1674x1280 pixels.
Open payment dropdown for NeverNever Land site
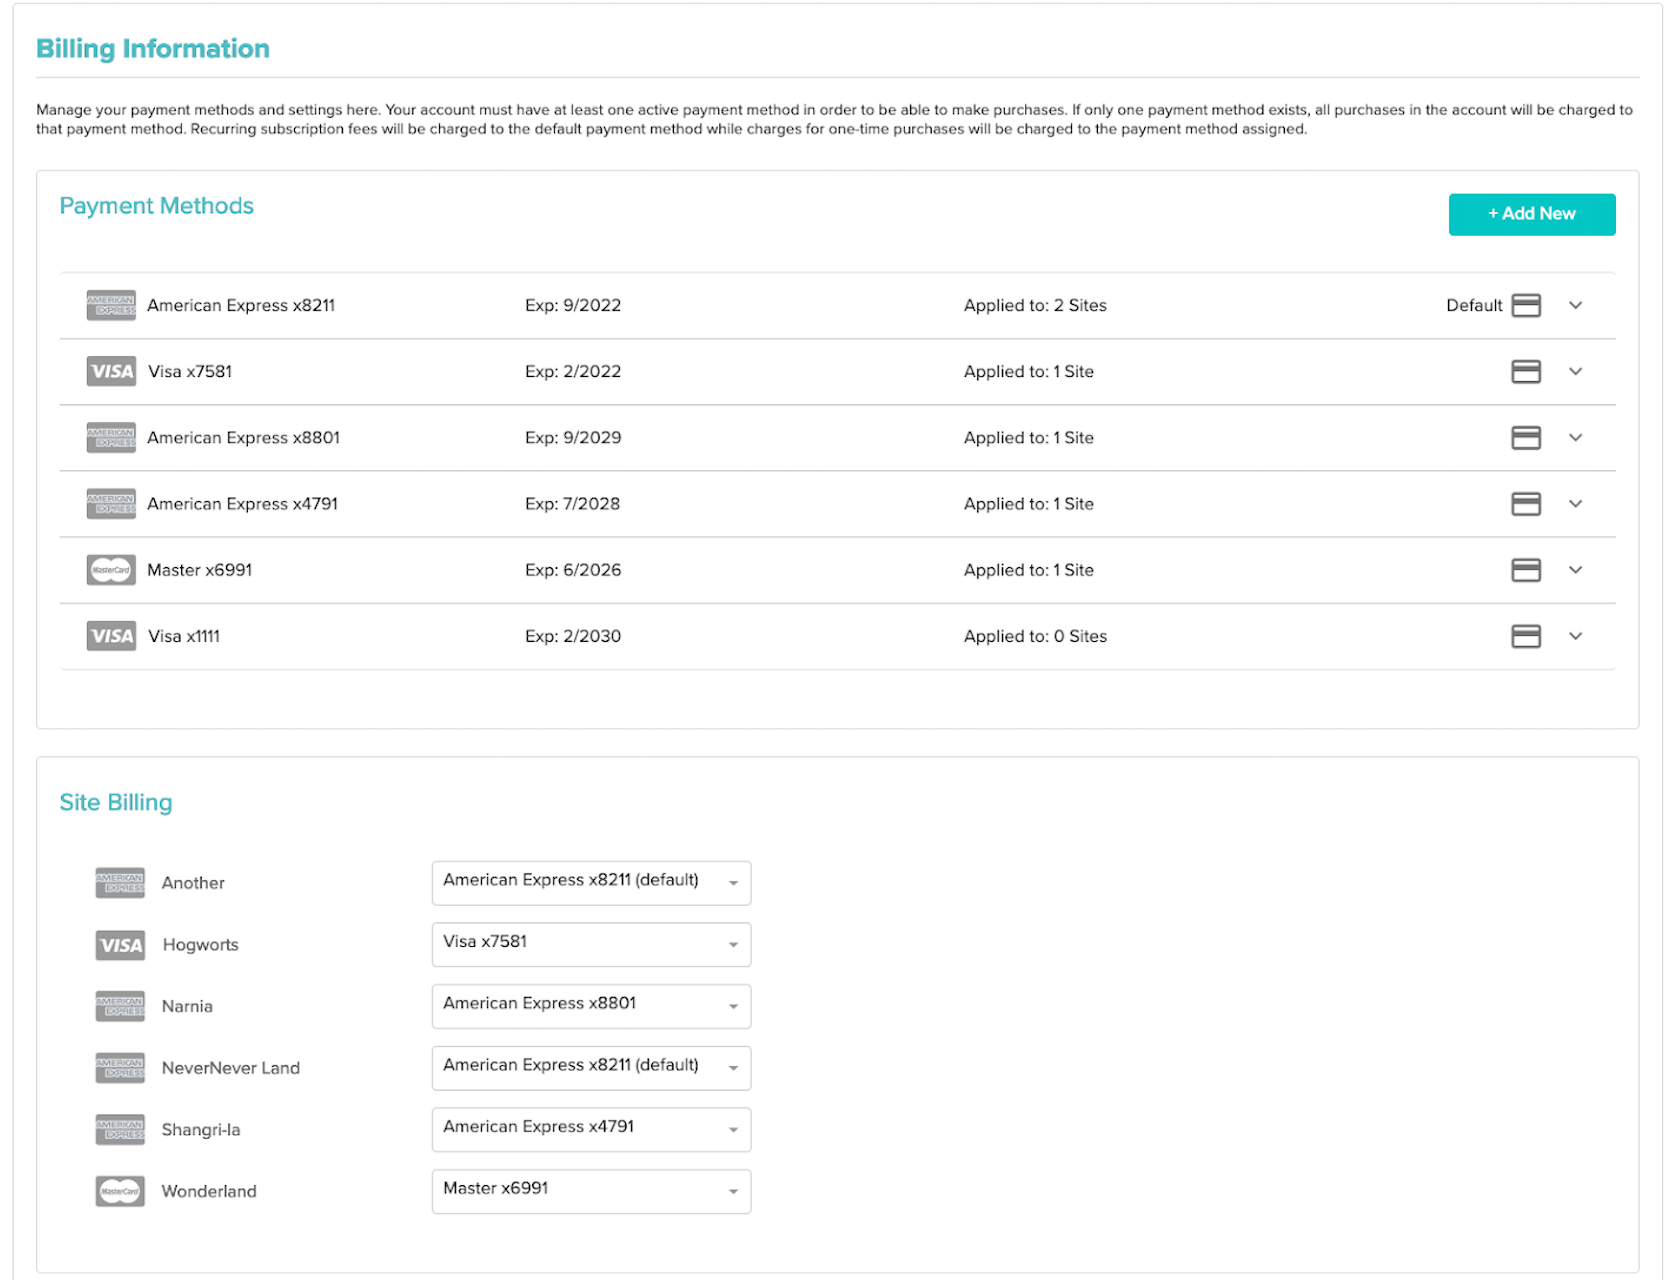tap(591, 1068)
